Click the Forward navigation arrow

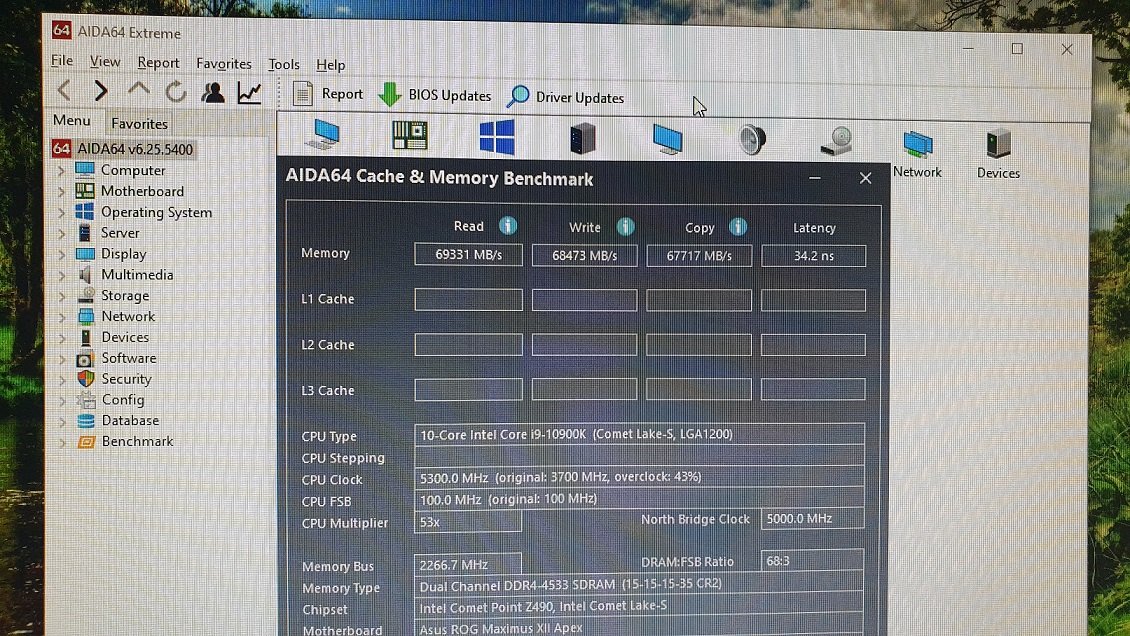click(x=101, y=91)
